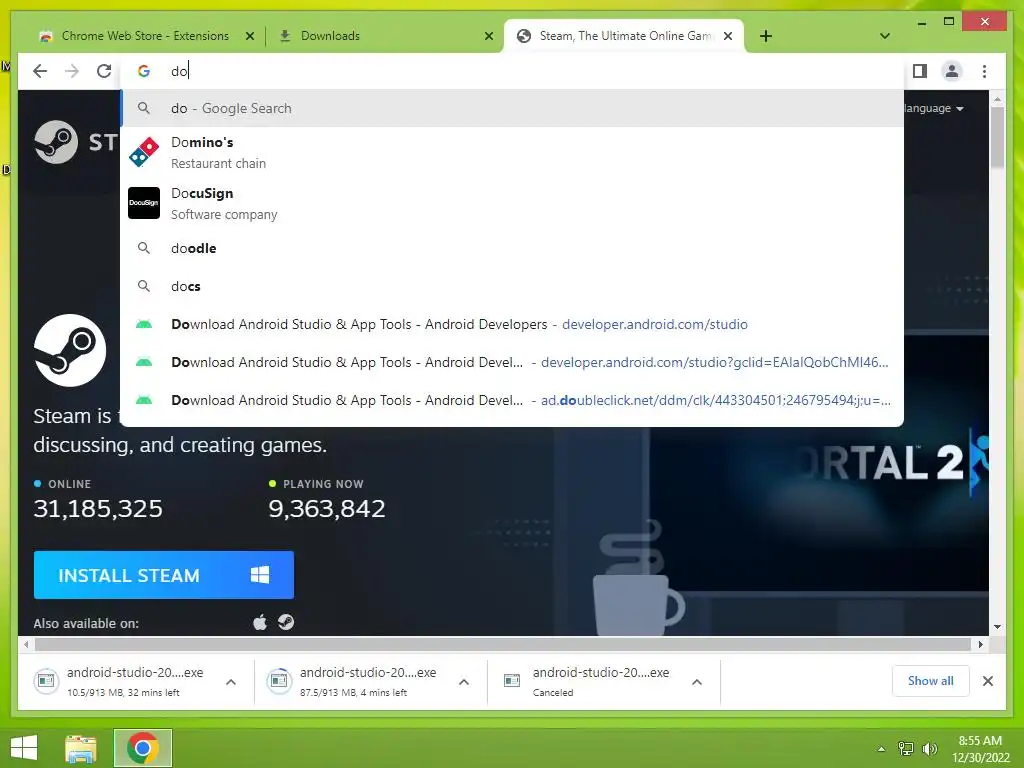Viewport: 1024px width, 768px height.
Task: Show hidden system tray icons
Action: (x=881, y=749)
